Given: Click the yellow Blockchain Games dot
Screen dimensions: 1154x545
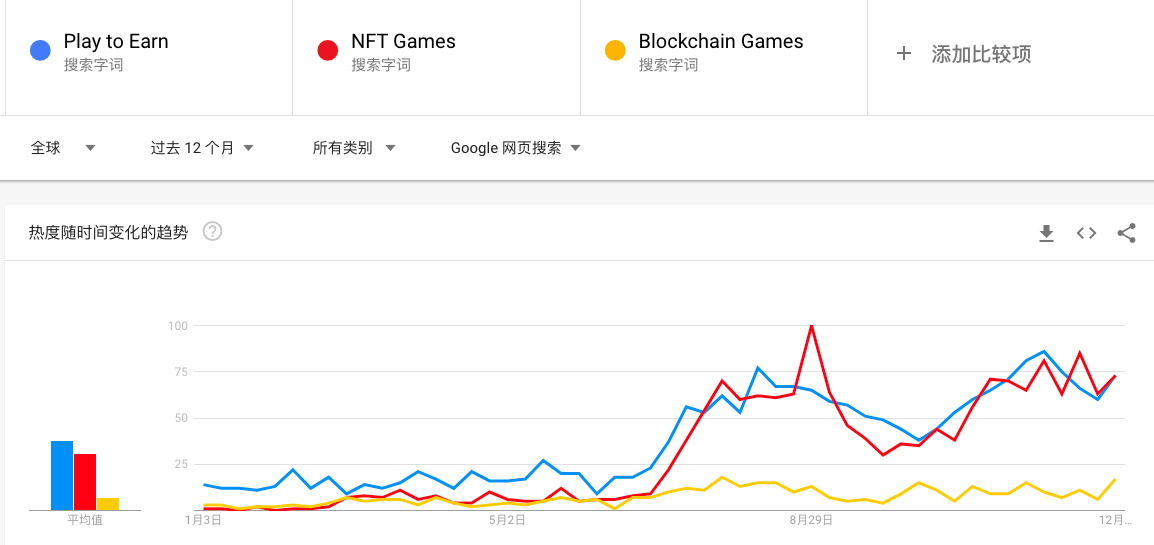Looking at the screenshot, I should click(x=615, y=50).
